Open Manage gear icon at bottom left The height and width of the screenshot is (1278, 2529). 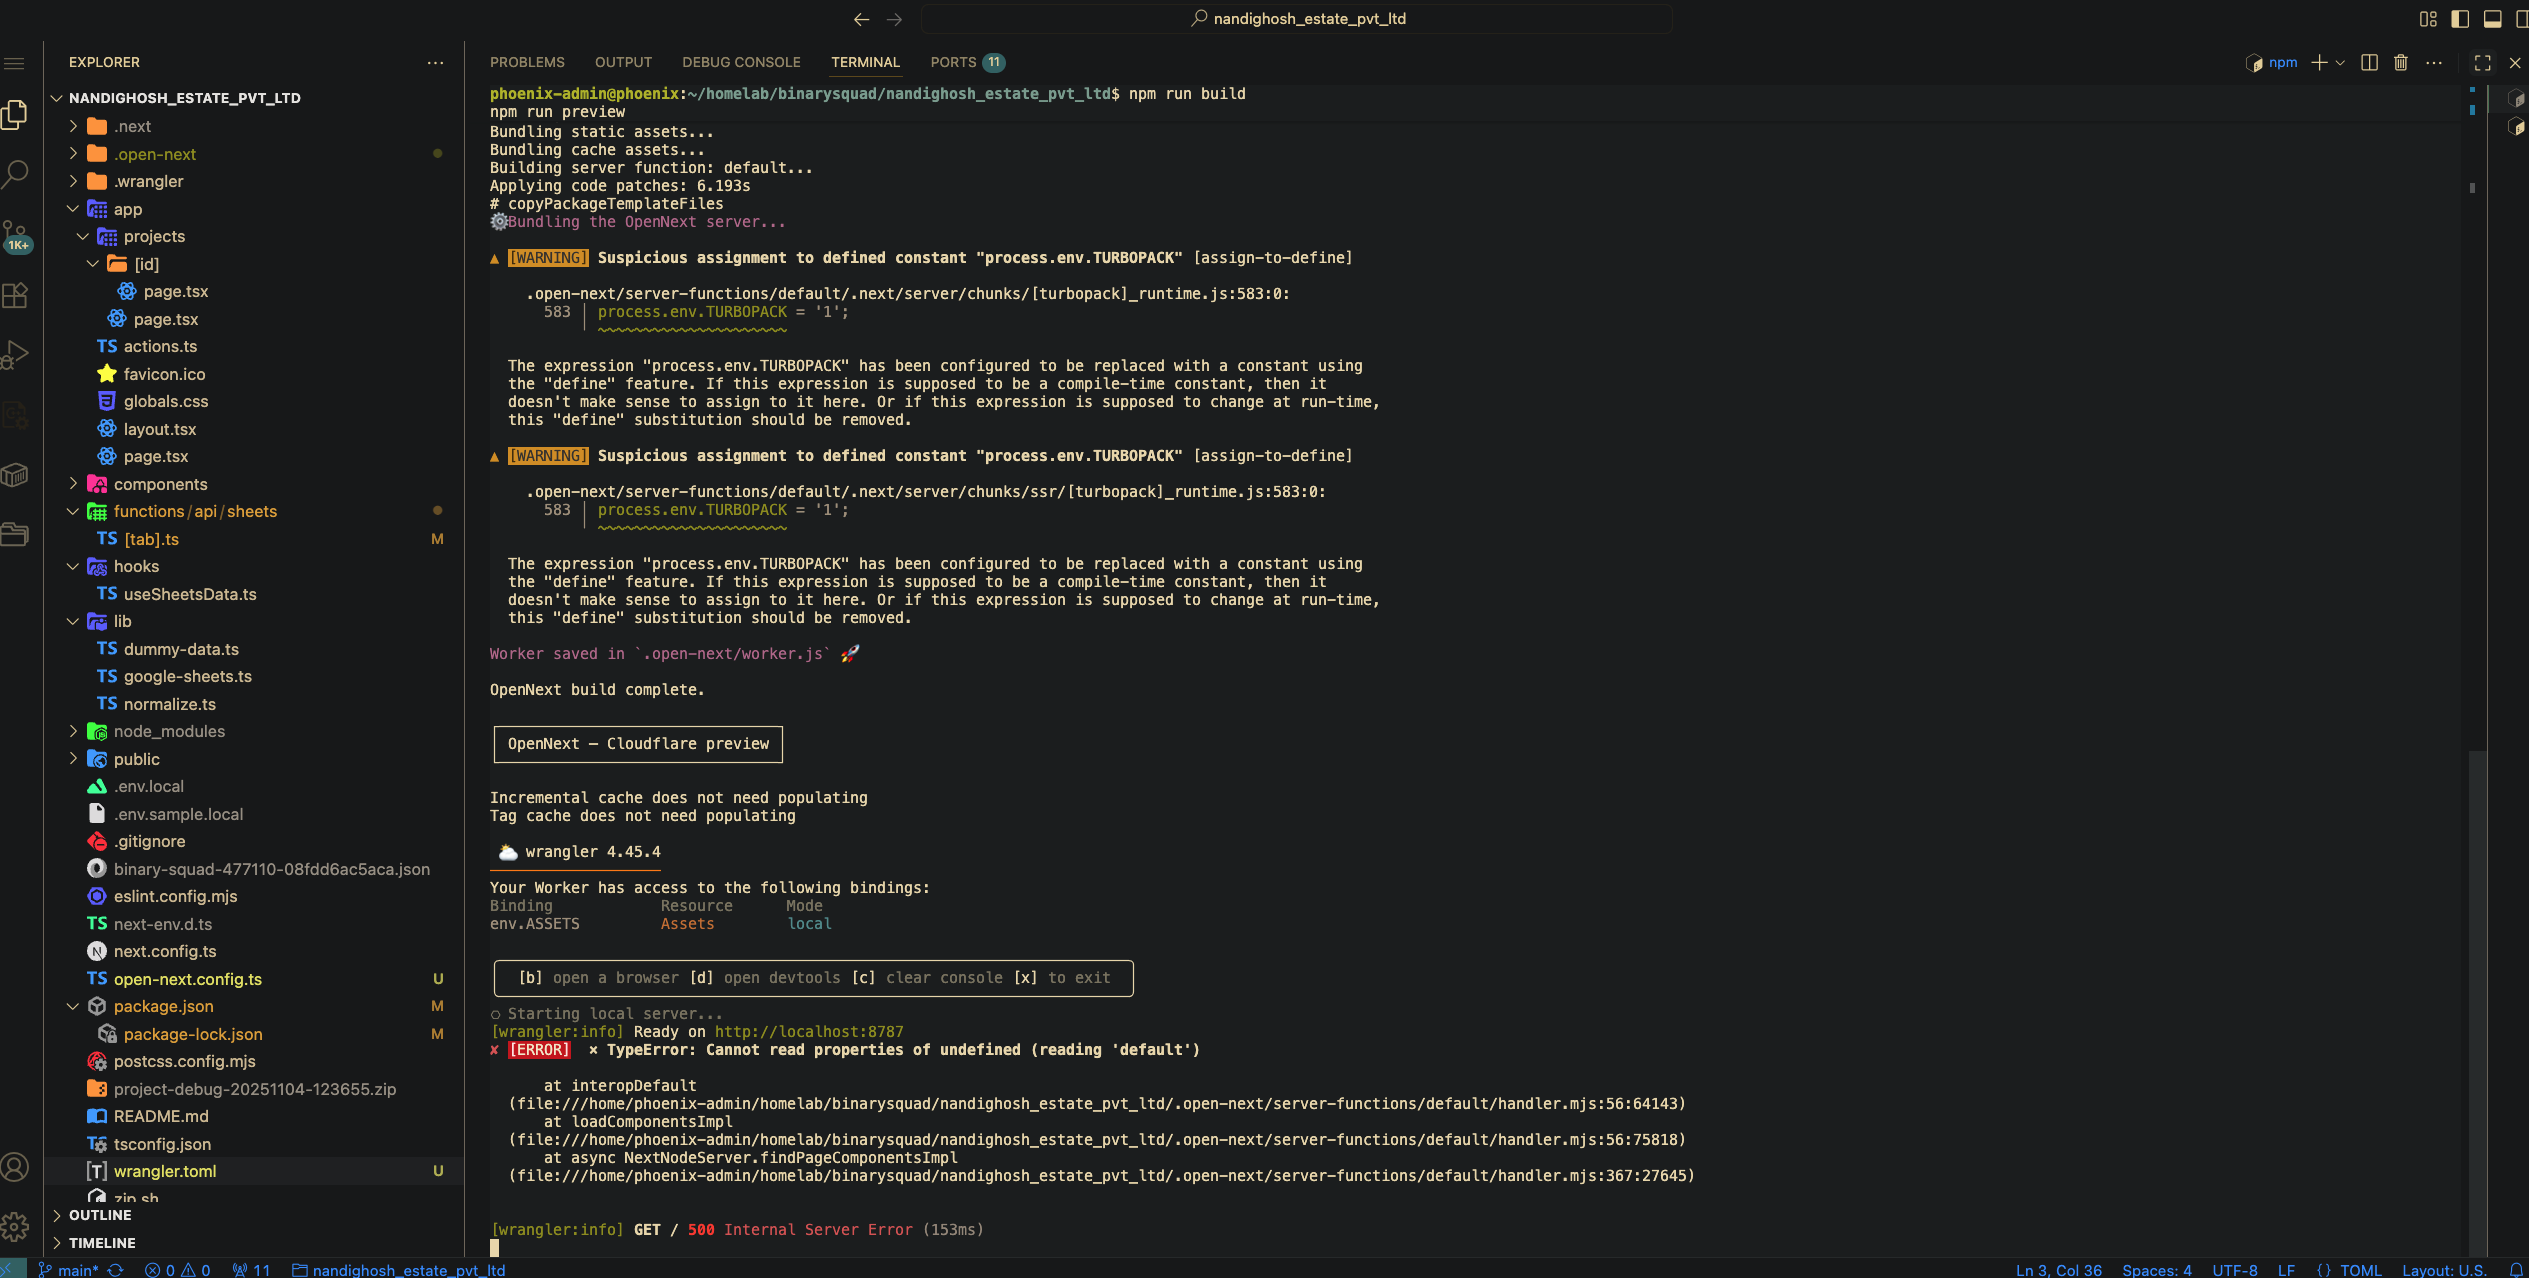point(15,1226)
